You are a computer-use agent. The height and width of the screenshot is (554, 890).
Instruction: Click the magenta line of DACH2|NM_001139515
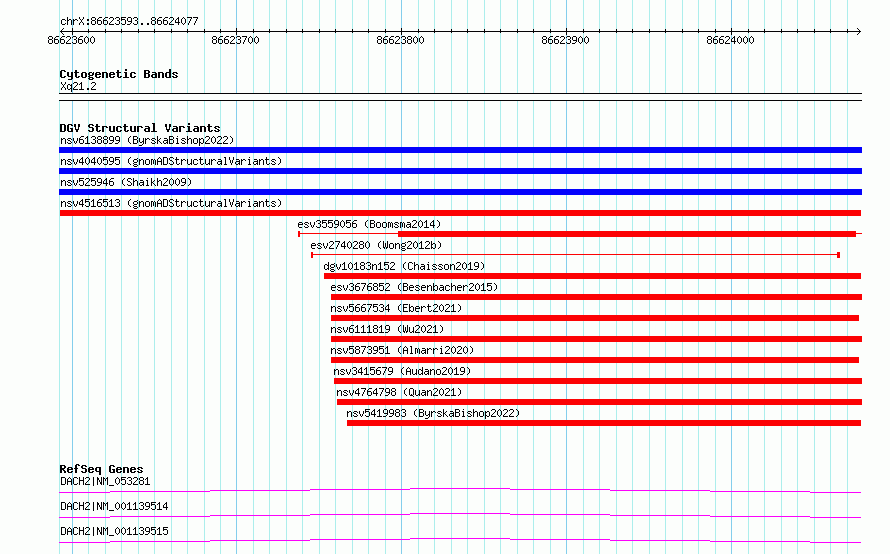[460, 540]
